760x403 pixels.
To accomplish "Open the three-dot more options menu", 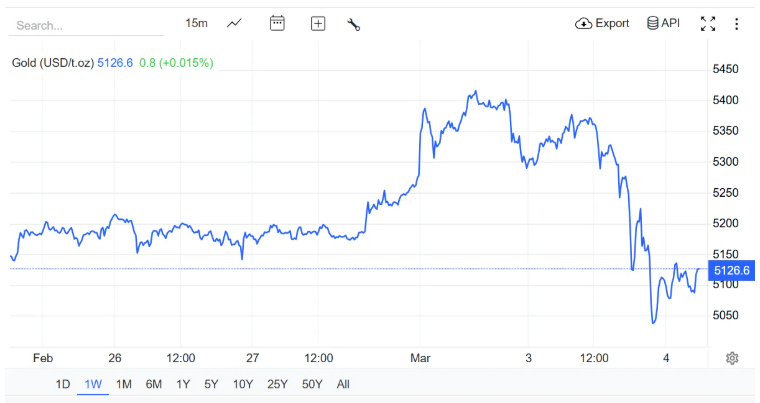I will 737,23.
